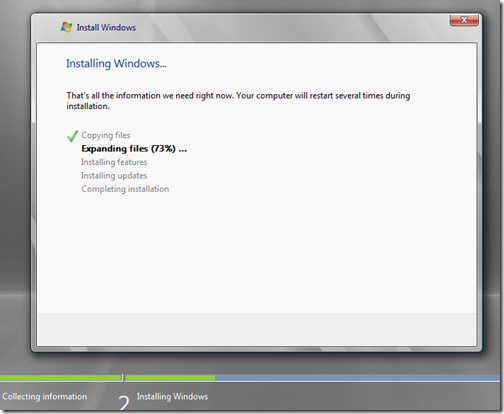This screenshot has height=414, width=504.
Task: Click the divider between progress bar segments
Action: 123,378
